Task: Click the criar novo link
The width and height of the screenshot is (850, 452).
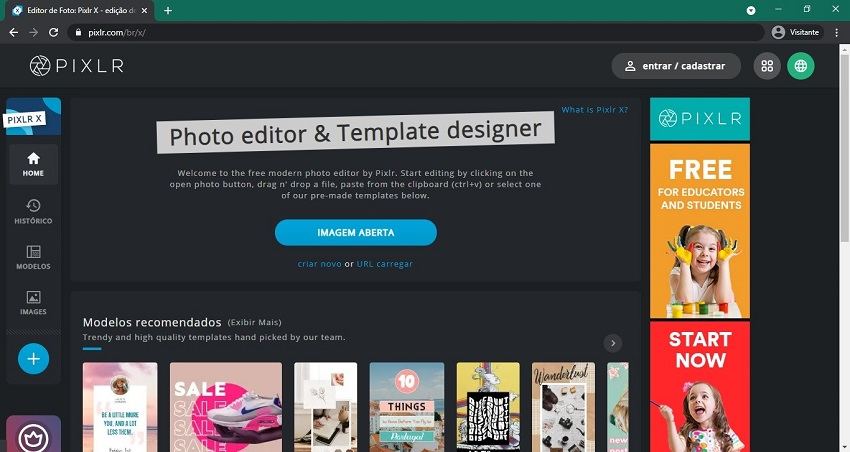Action: [x=319, y=264]
